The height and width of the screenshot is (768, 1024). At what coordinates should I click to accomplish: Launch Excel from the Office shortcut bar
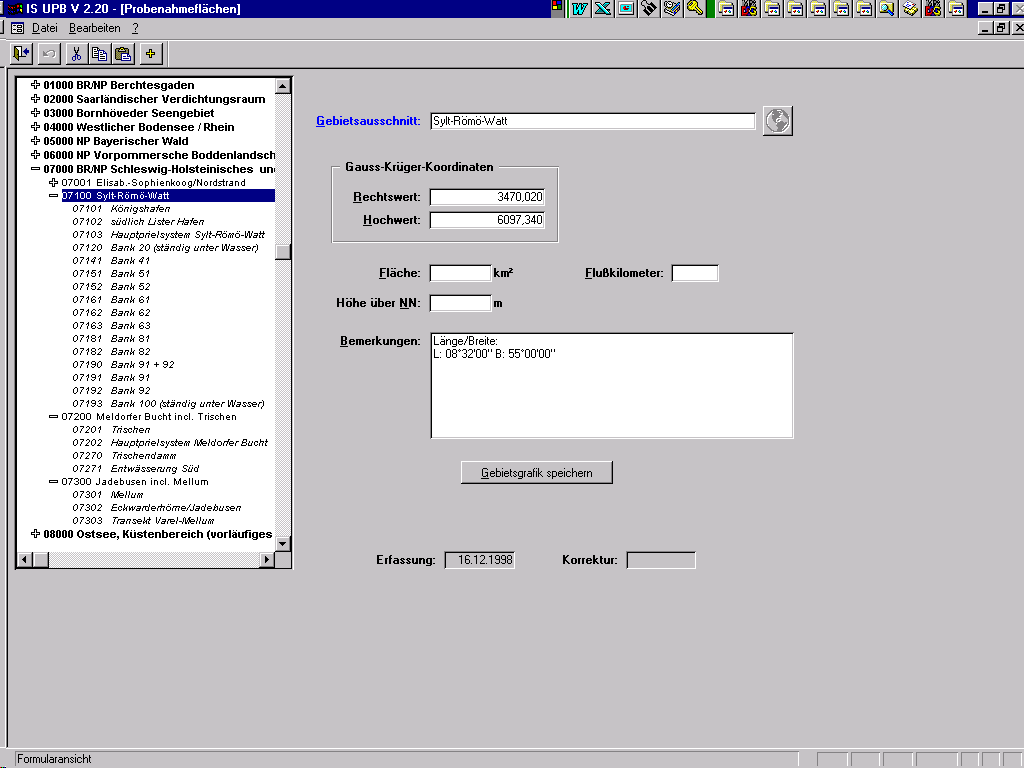(602, 9)
